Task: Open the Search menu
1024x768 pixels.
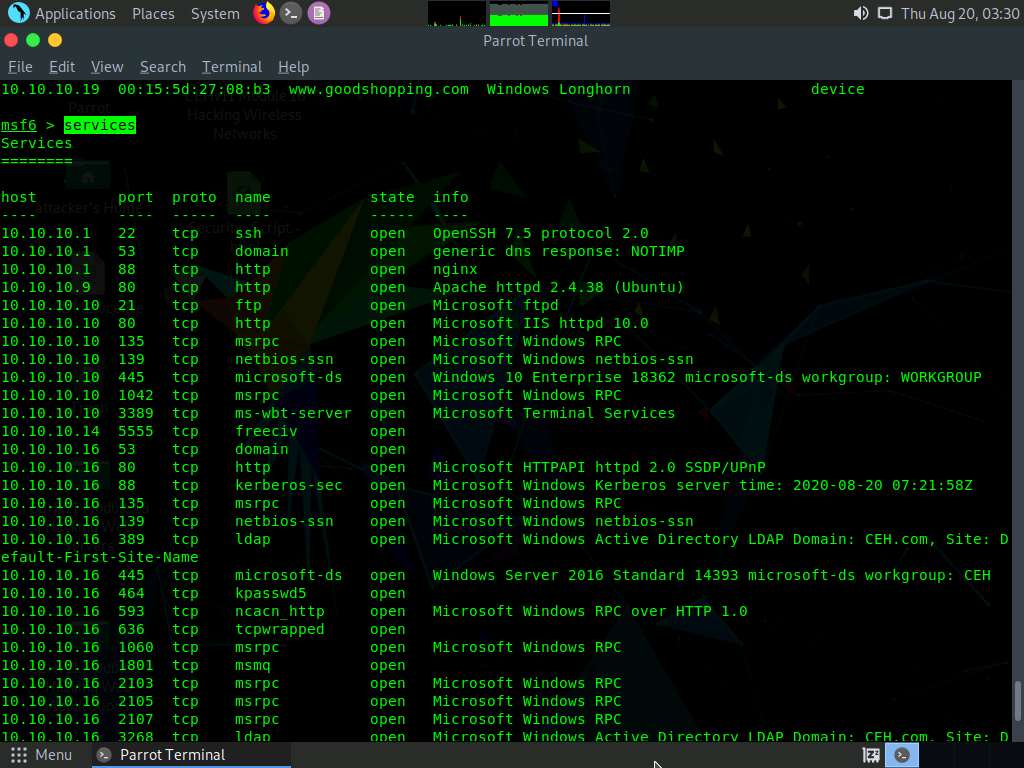Action: tap(163, 67)
